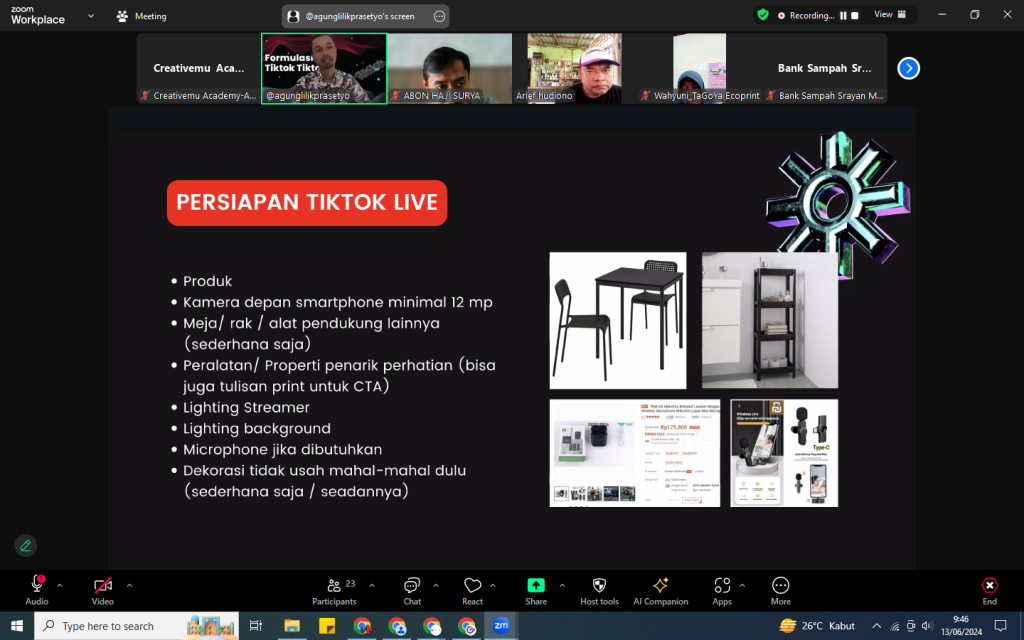
Task: Expand the React options chevron
Action: point(492,585)
